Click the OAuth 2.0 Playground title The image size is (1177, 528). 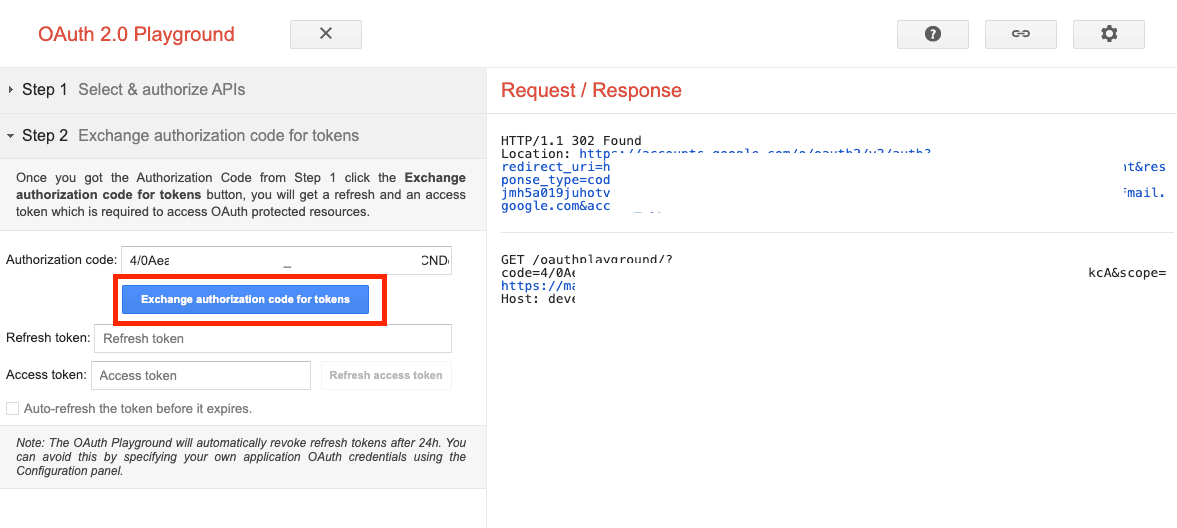coord(136,35)
